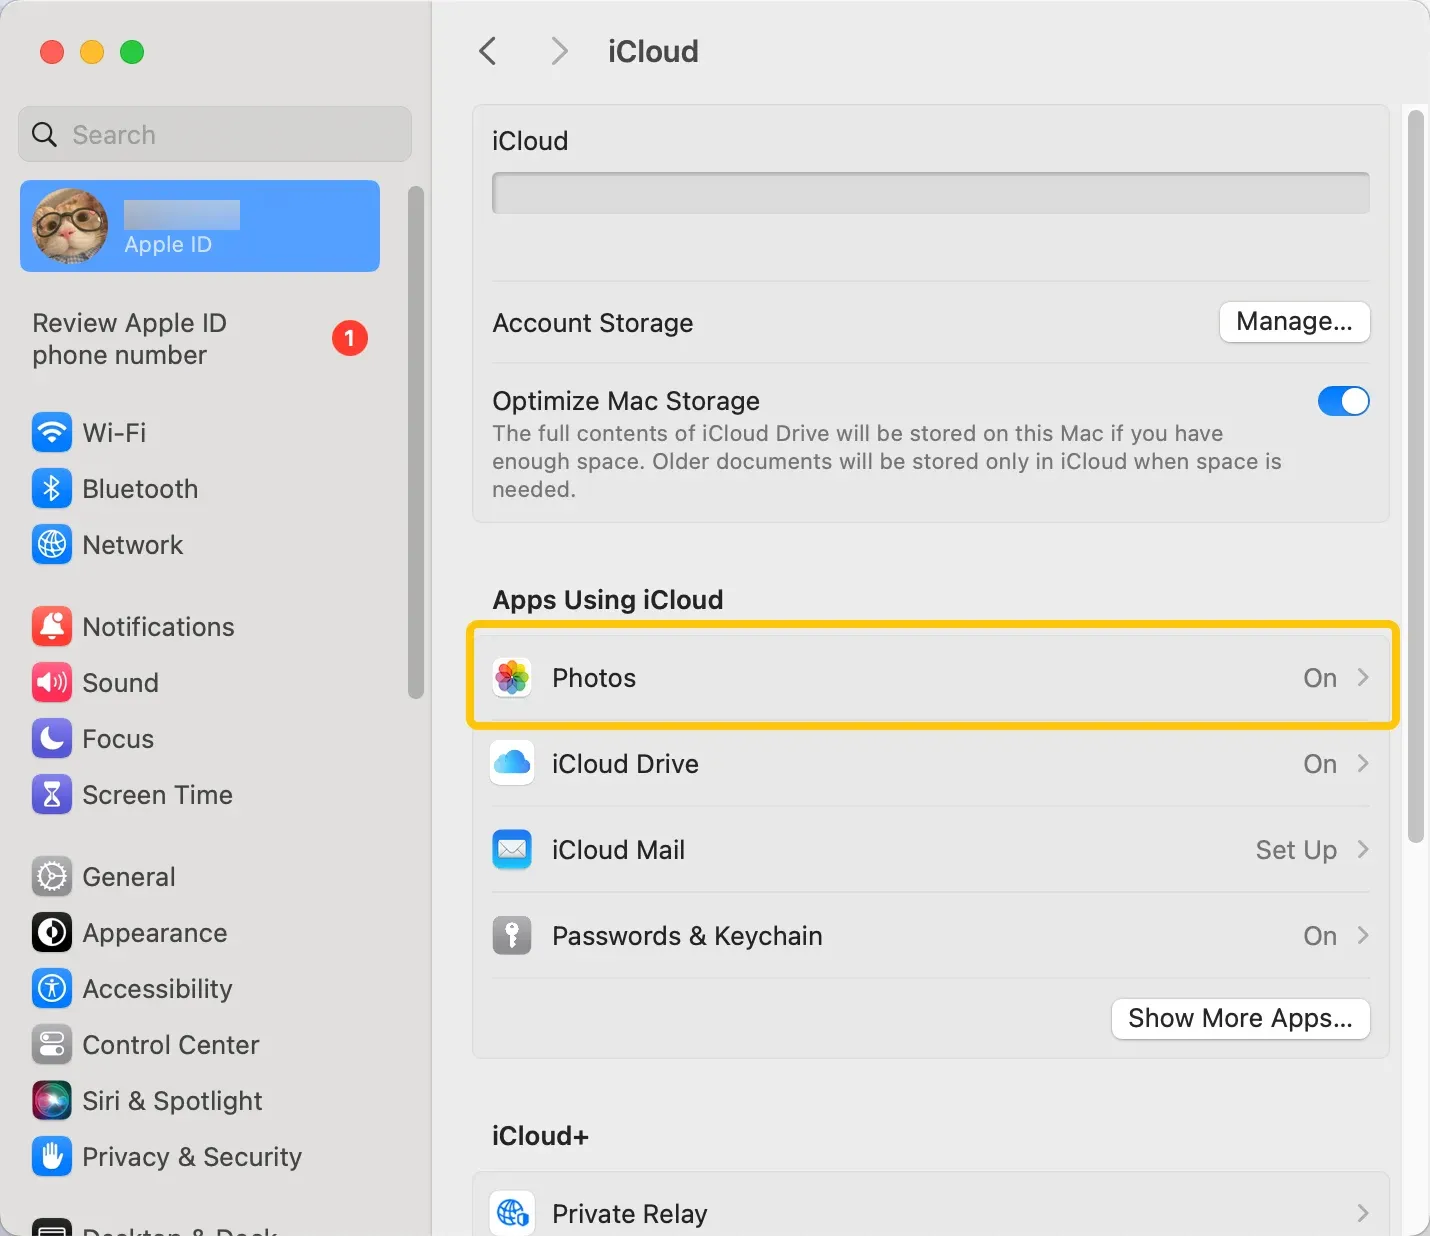Click the iCloud storage usage bar

[x=931, y=193]
